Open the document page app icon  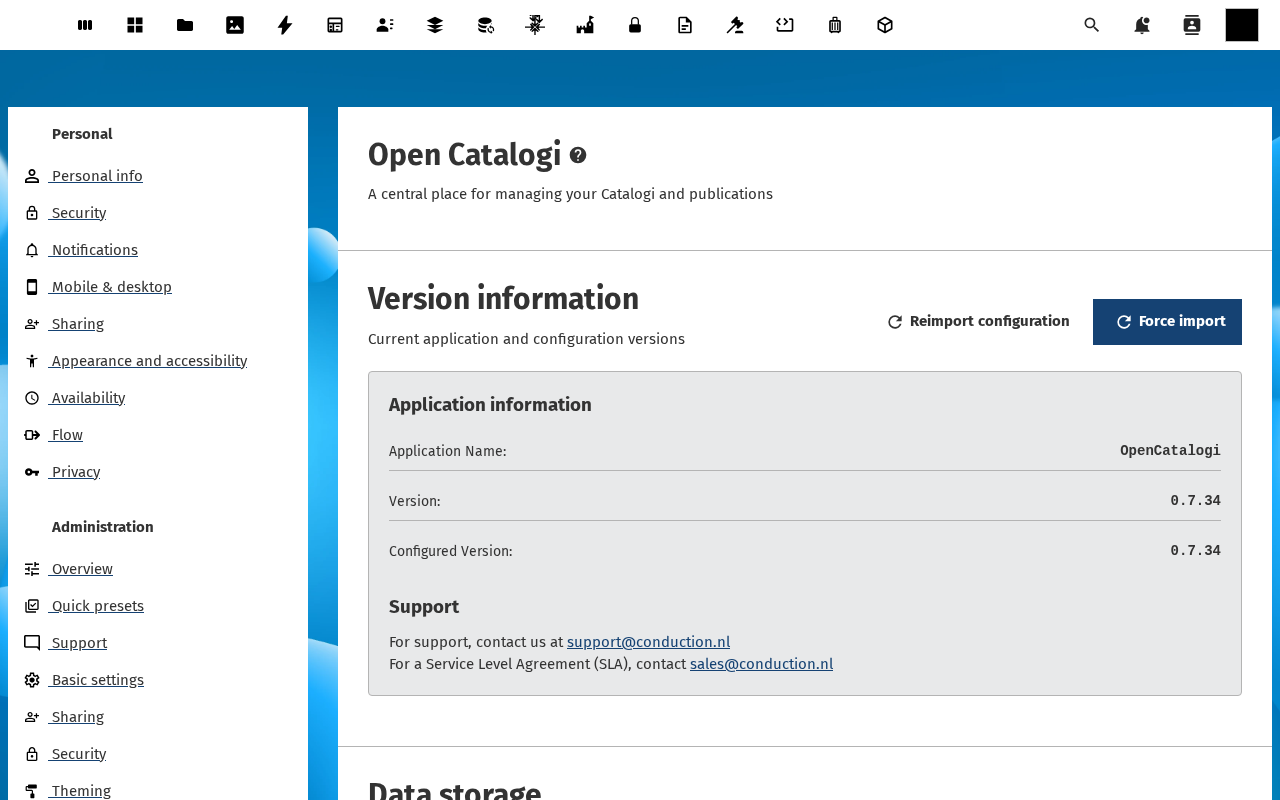point(685,25)
